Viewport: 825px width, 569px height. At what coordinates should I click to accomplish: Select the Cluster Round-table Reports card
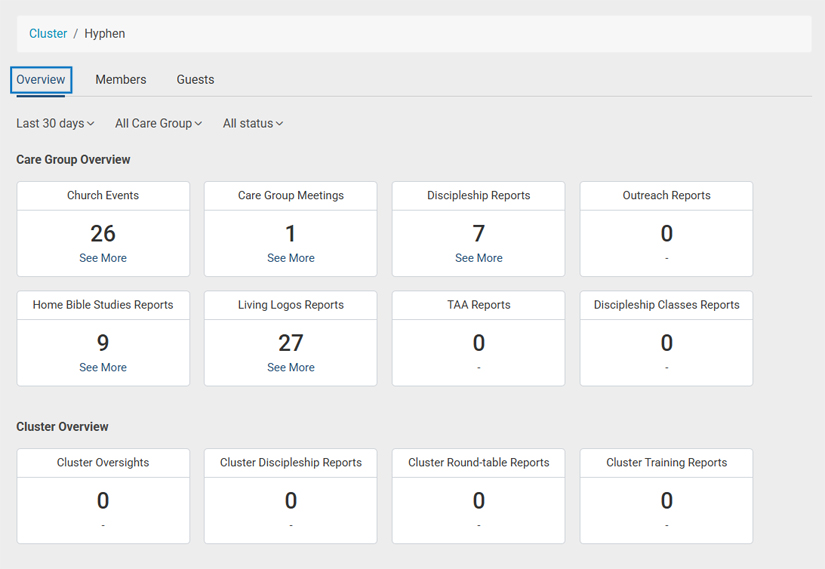pos(479,496)
